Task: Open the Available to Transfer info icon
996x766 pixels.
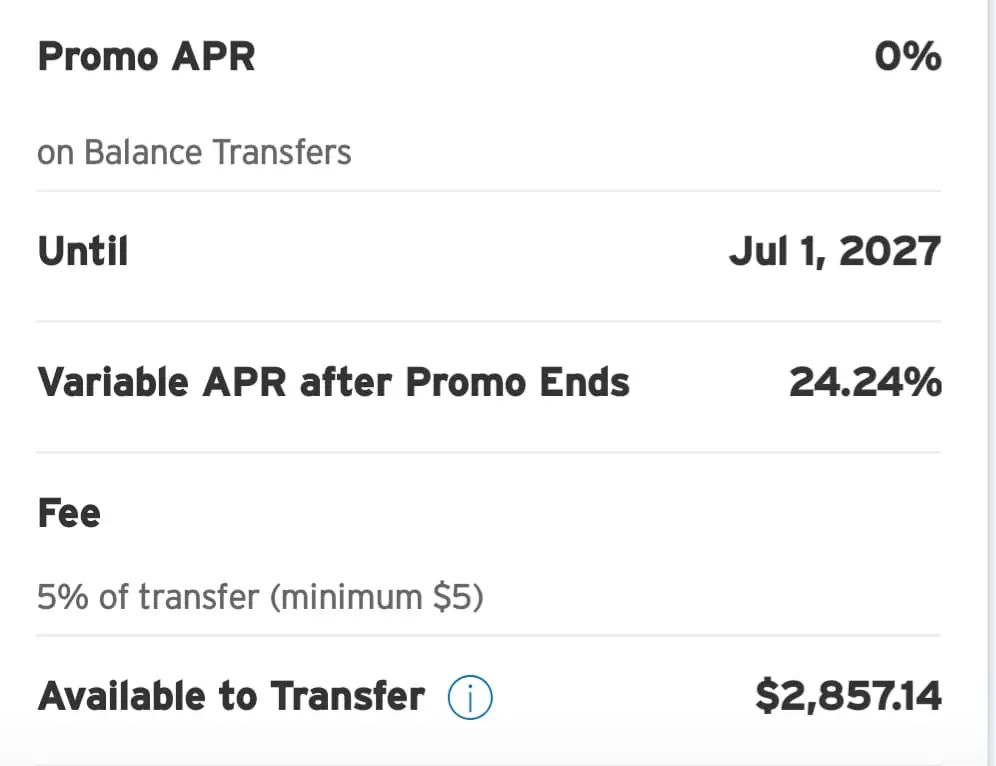Action: tap(470, 697)
